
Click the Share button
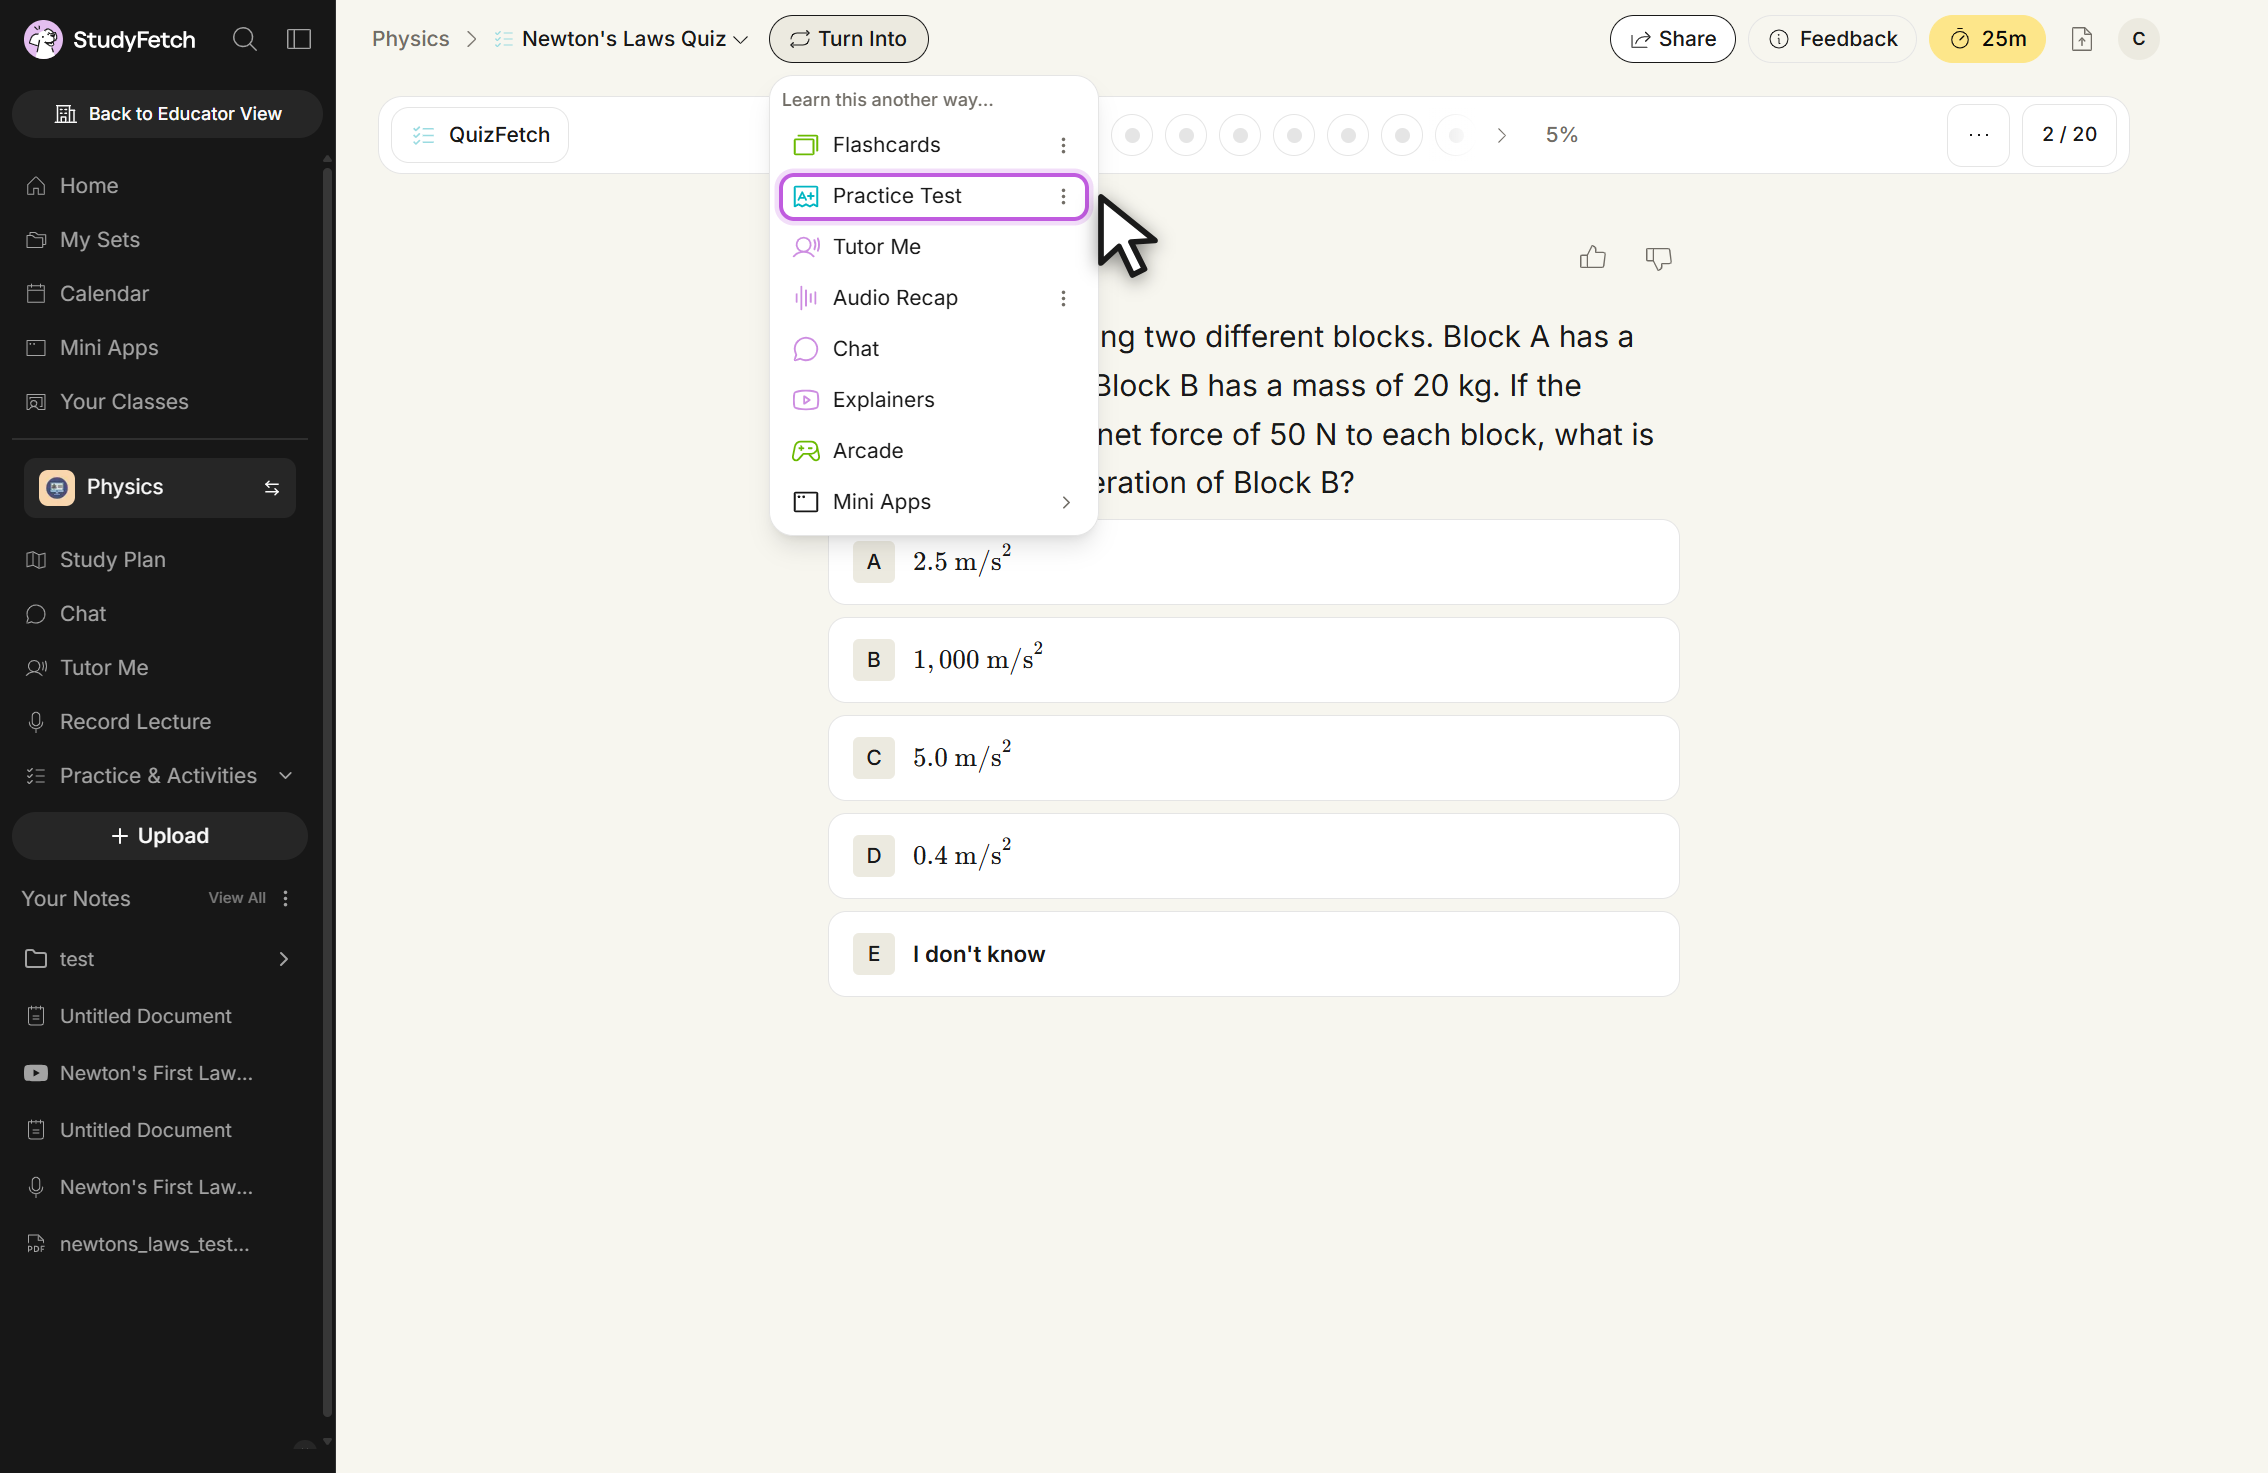[1672, 39]
